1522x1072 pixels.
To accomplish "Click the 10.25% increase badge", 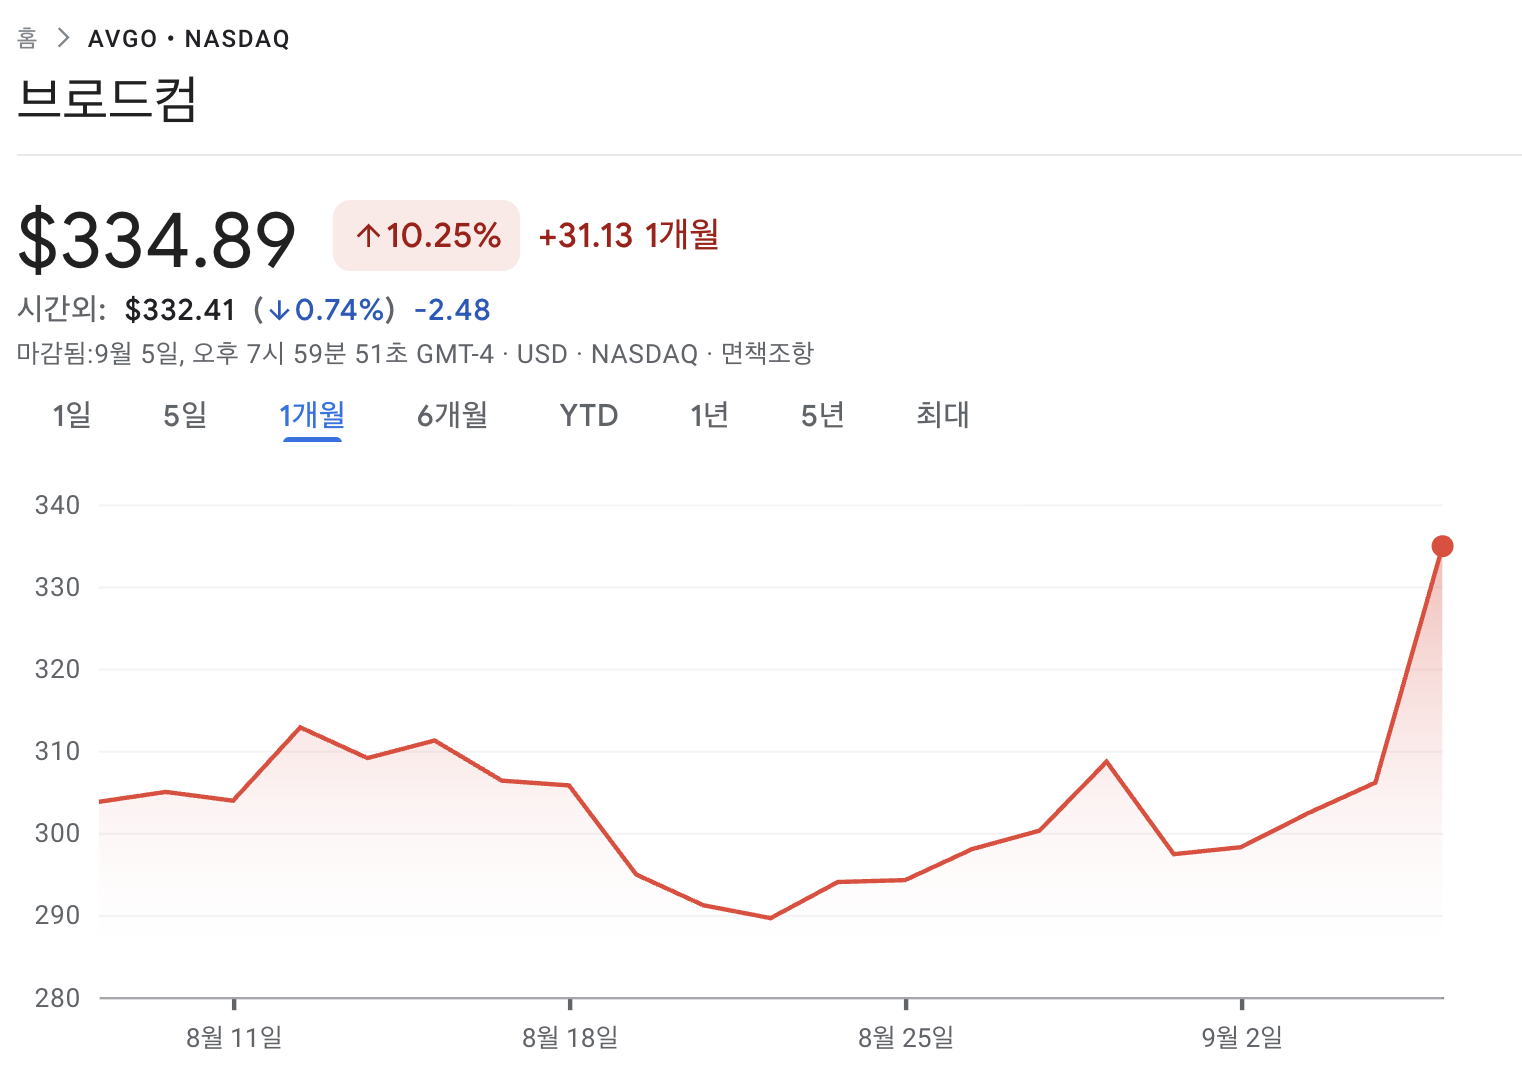I will 426,236.
